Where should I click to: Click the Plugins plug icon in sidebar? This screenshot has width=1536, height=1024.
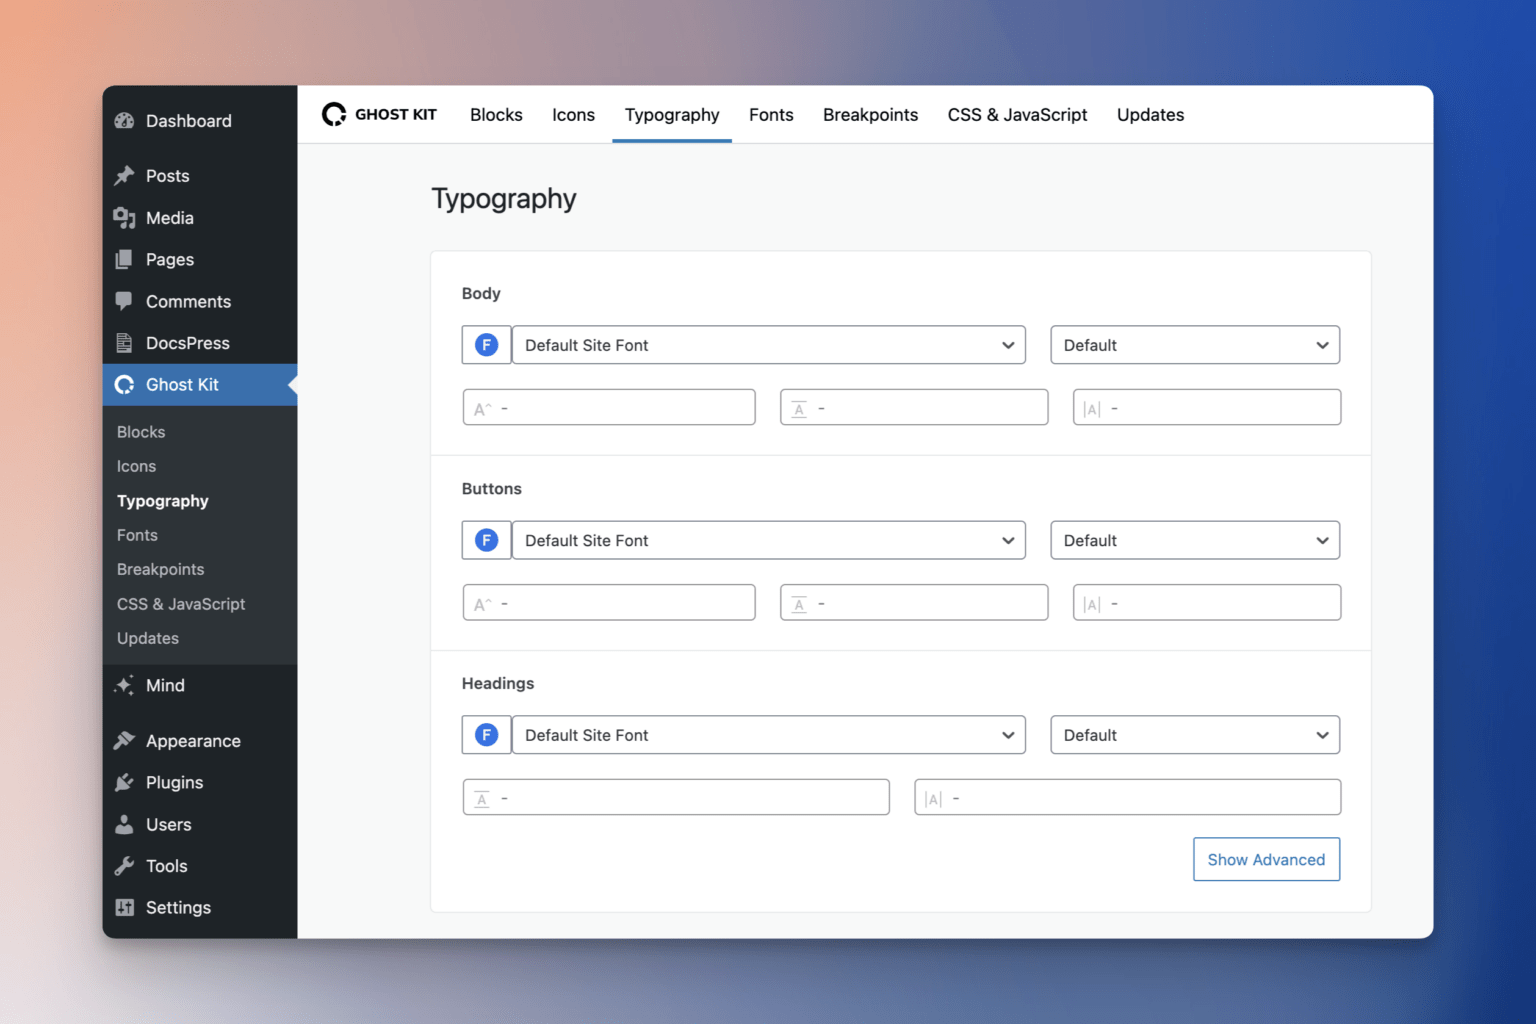coord(125,783)
